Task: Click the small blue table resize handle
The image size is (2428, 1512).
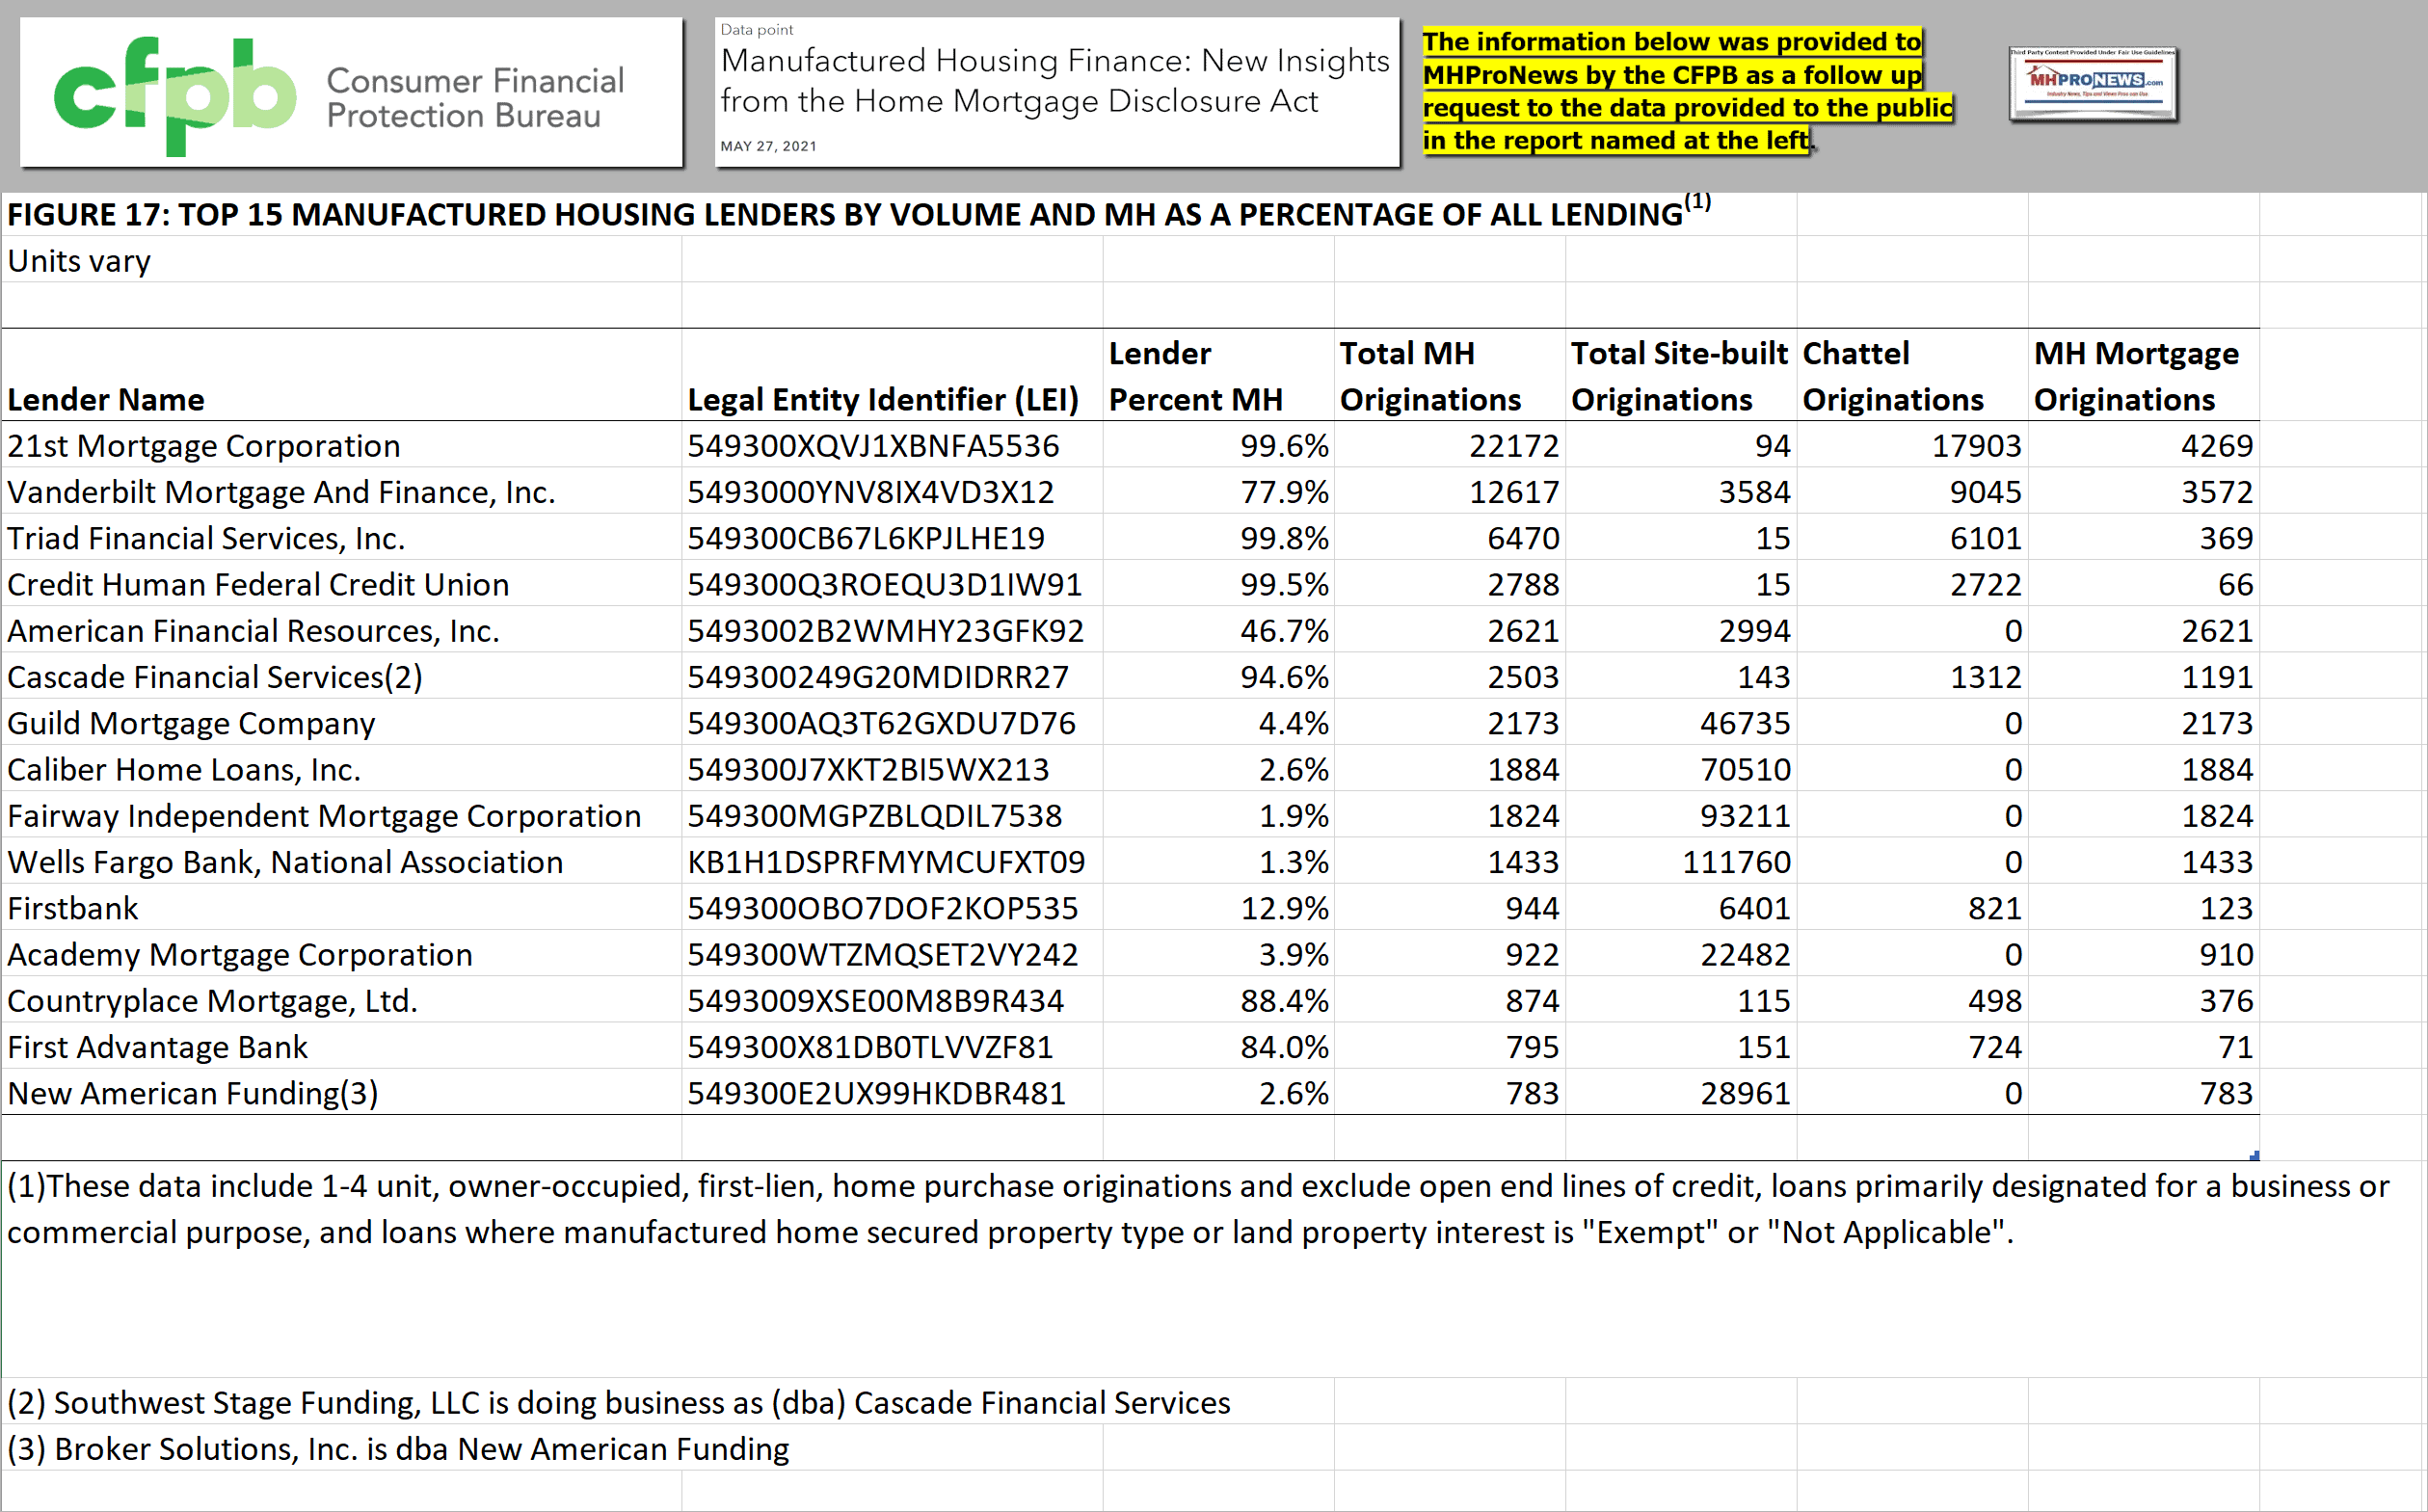Action: [x=2254, y=1156]
